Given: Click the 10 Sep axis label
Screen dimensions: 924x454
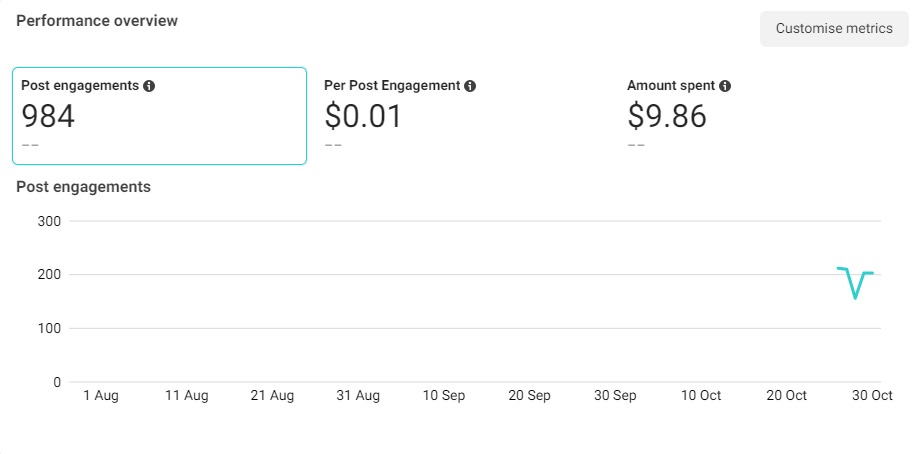Looking at the screenshot, I should 444,396.
